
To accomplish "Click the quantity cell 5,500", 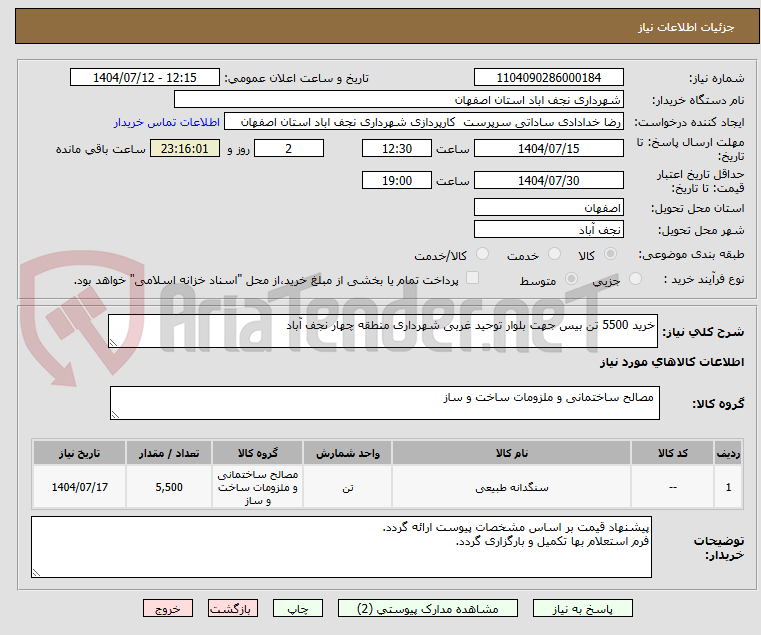I will point(168,487).
